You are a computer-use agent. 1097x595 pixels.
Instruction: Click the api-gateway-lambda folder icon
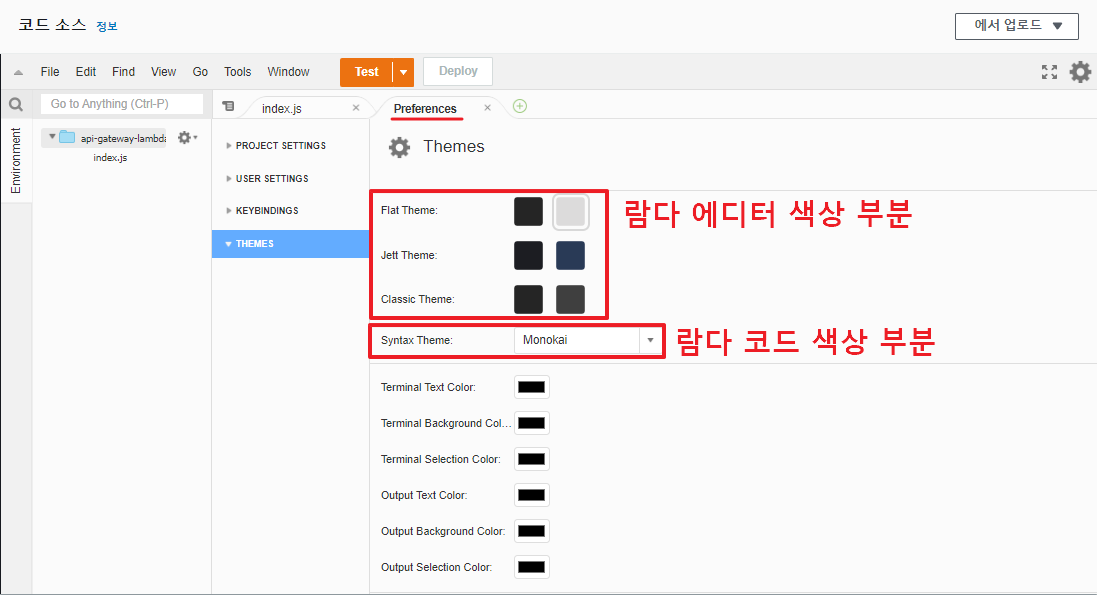[66, 137]
